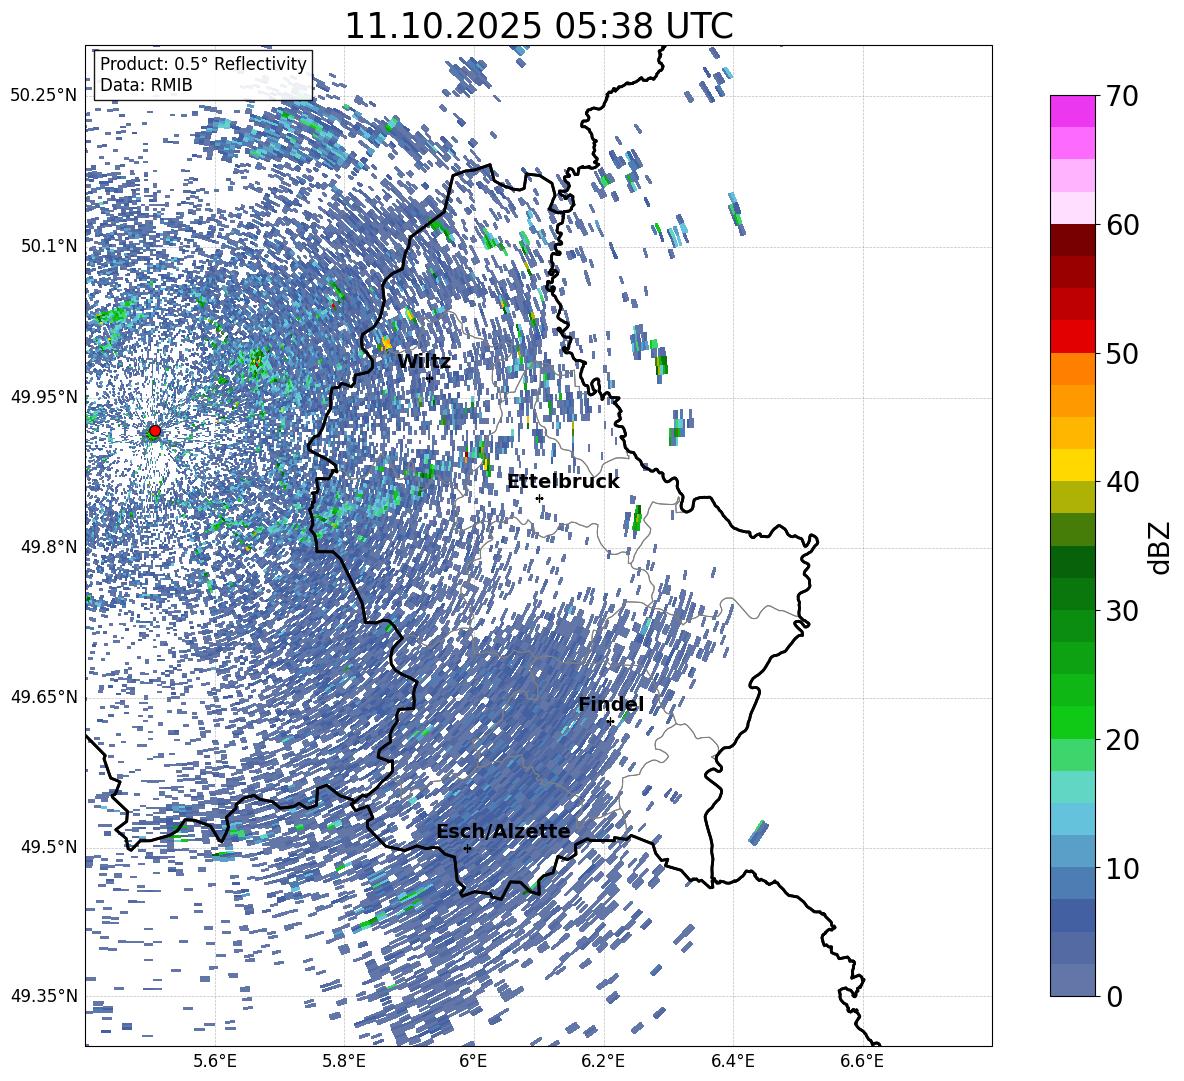Click the 6.4°E longitude tick label

point(732,1062)
